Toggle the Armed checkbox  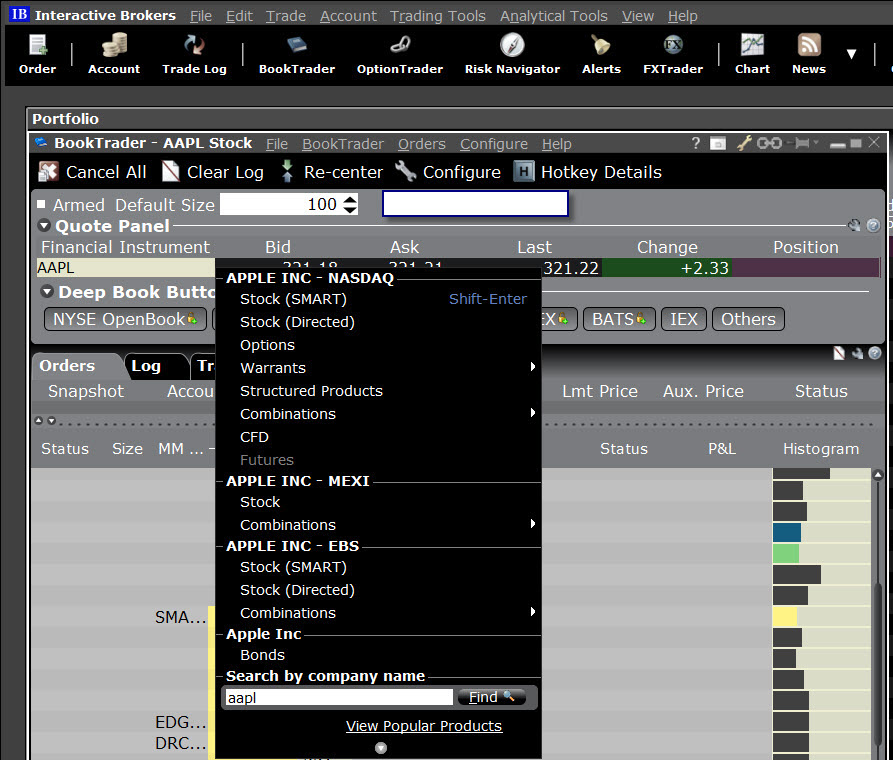pos(41,204)
